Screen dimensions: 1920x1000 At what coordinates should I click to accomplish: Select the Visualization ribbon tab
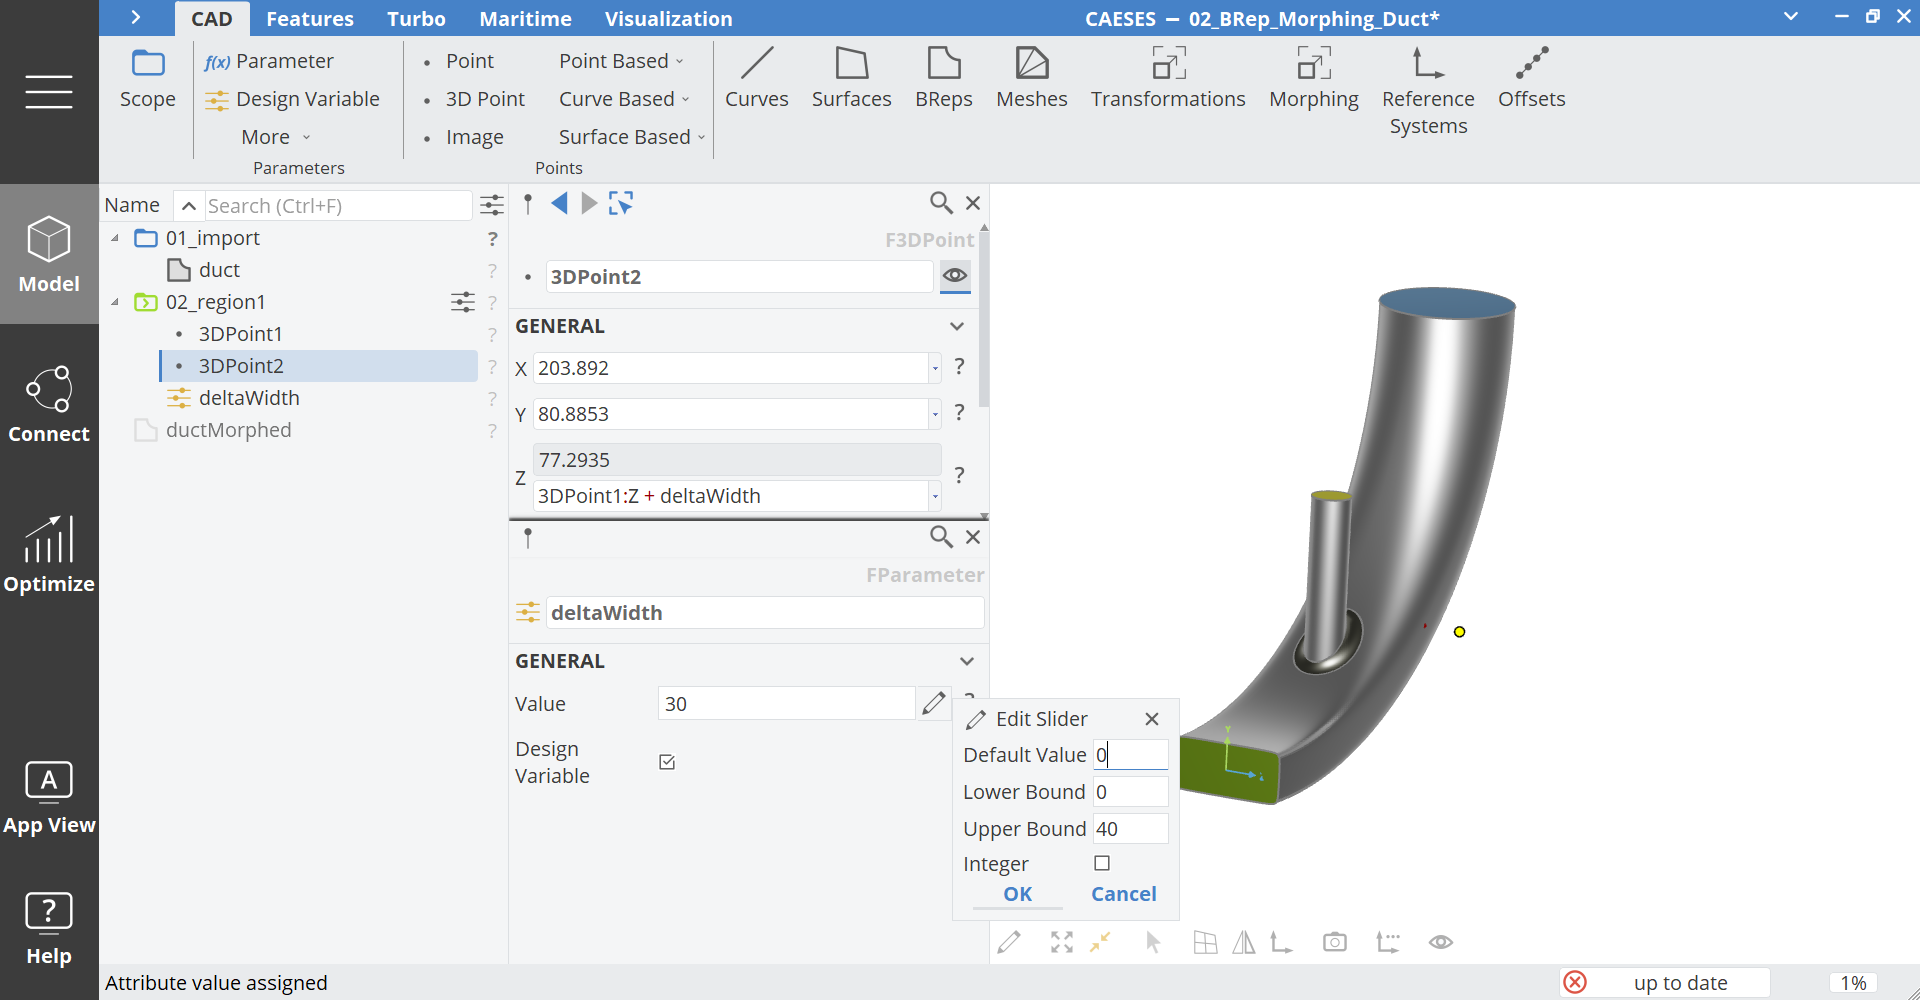pyautogui.click(x=668, y=19)
